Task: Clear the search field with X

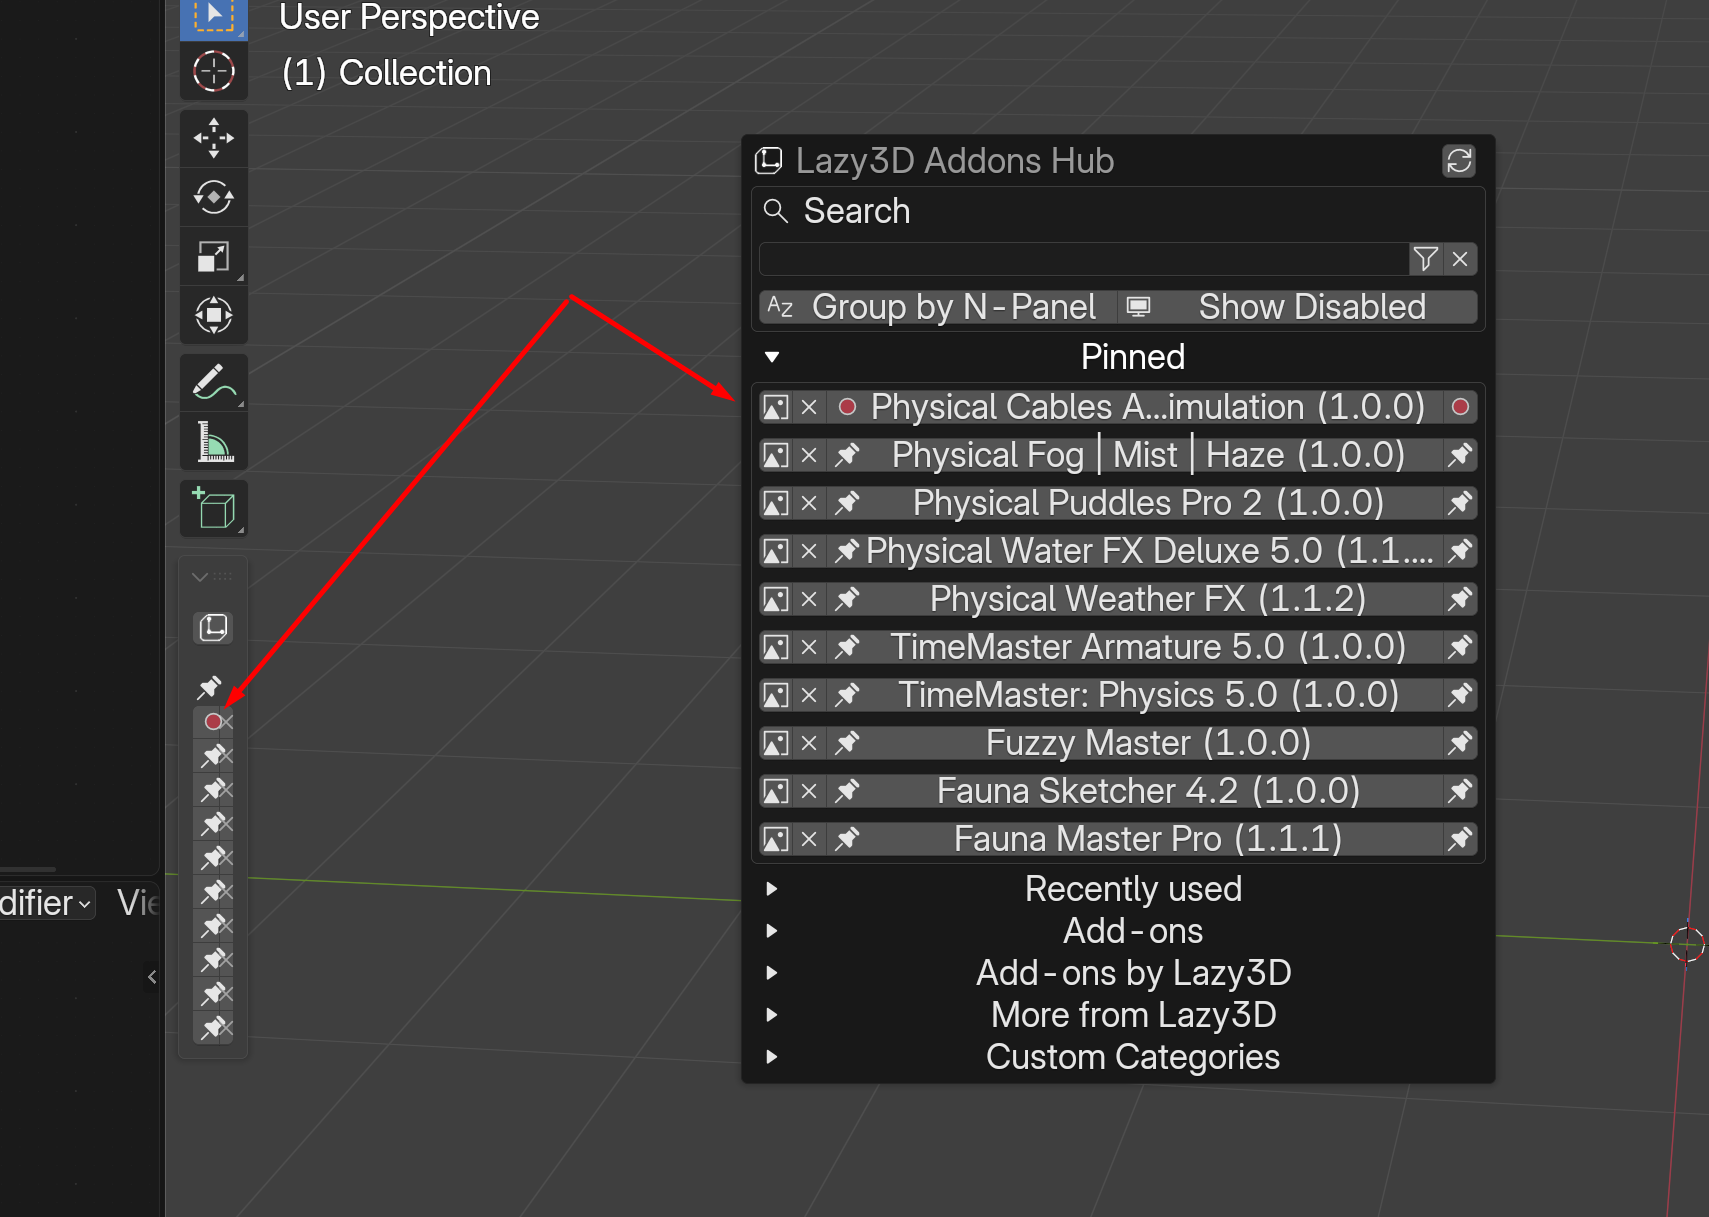Action: (1460, 259)
